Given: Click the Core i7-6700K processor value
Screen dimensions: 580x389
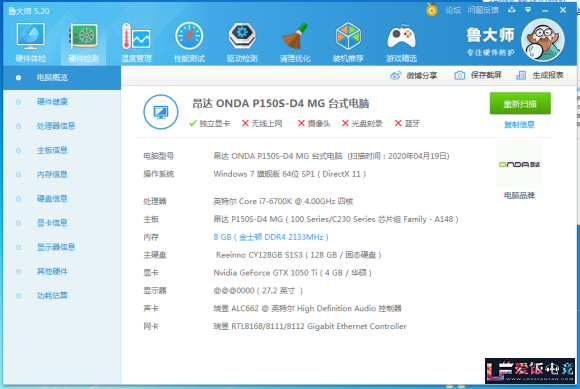Looking at the screenshot, I should pos(283,202).
